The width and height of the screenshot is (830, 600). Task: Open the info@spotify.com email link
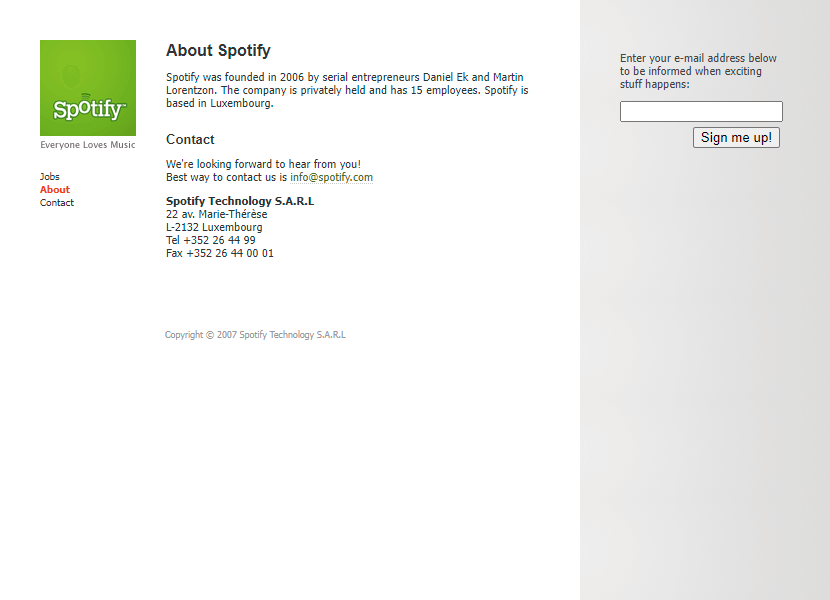331,177
